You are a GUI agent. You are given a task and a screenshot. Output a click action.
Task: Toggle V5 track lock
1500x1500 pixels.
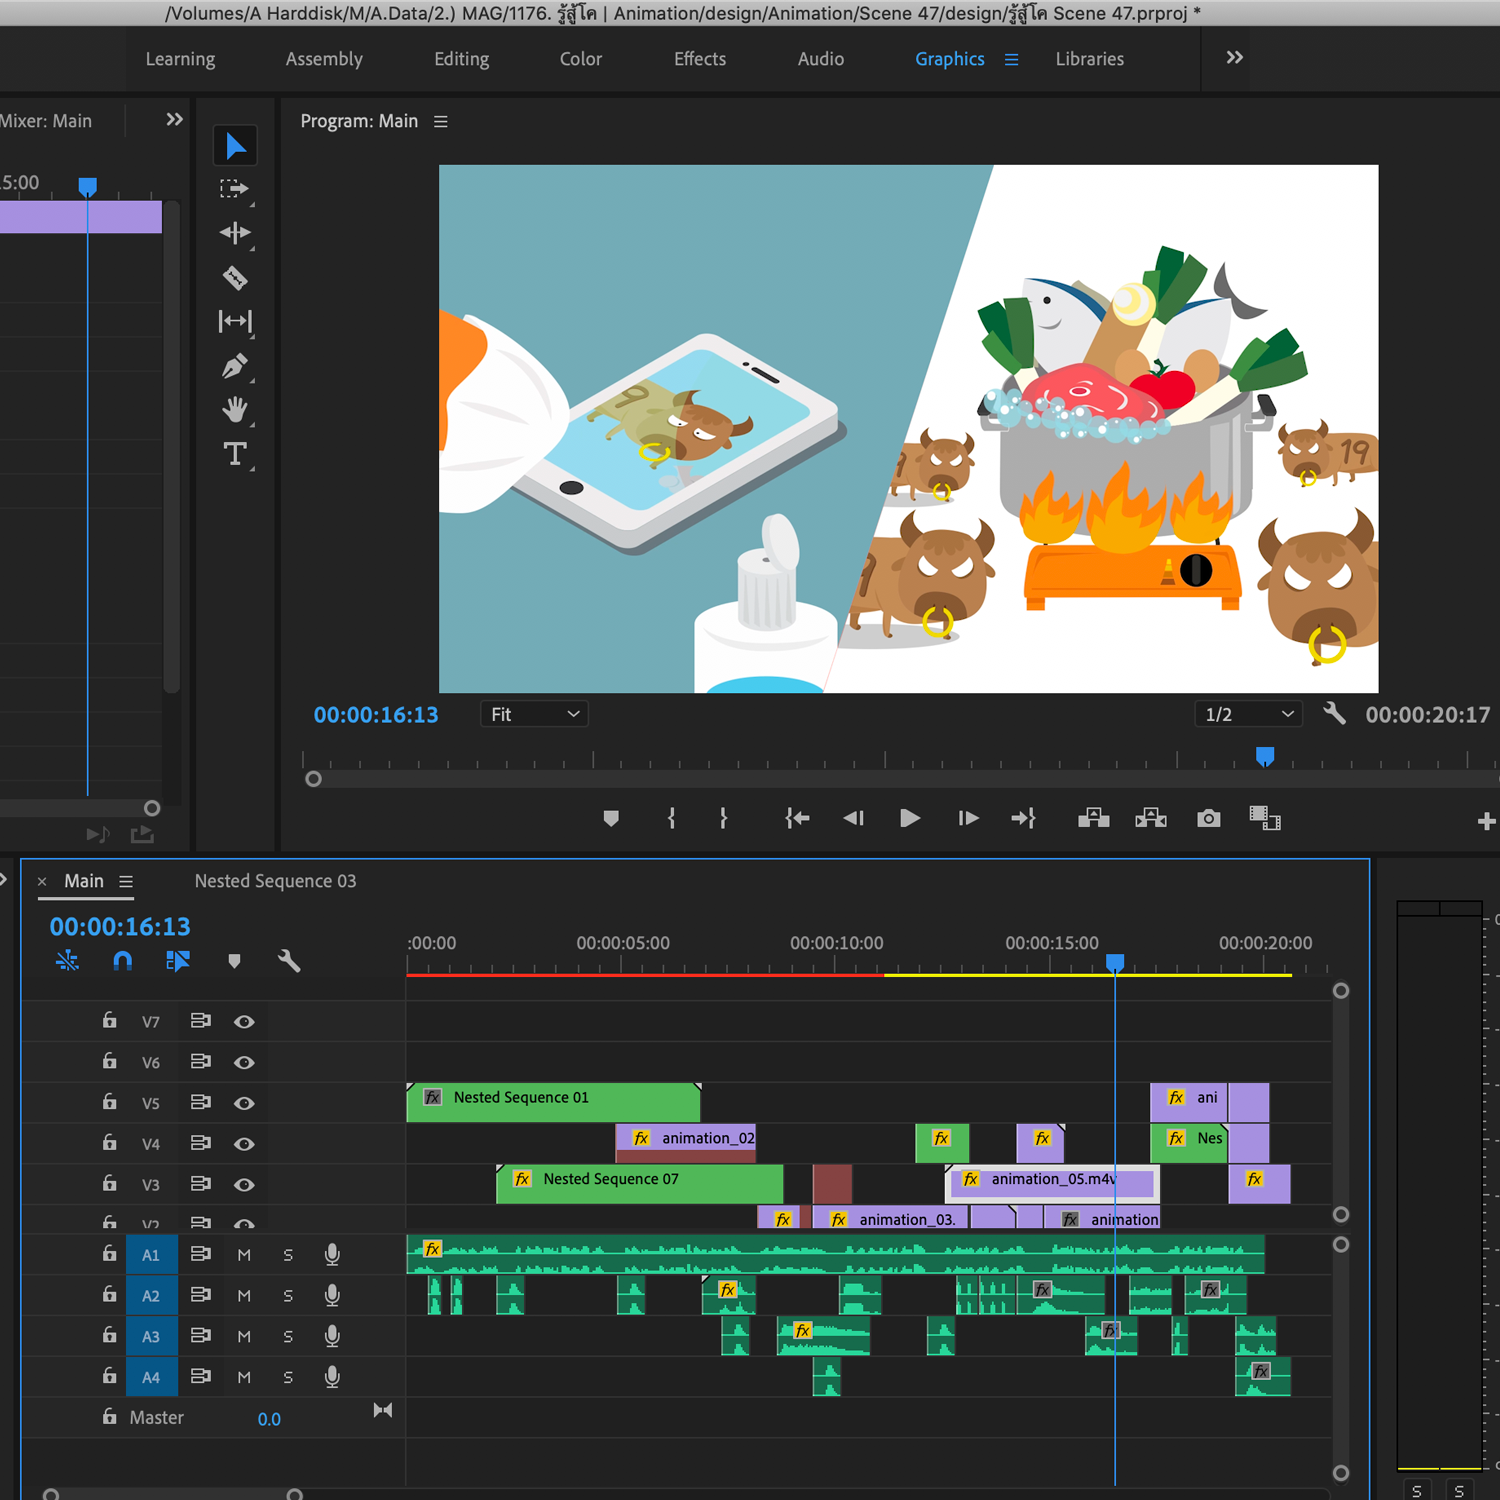coord(109,1101)
